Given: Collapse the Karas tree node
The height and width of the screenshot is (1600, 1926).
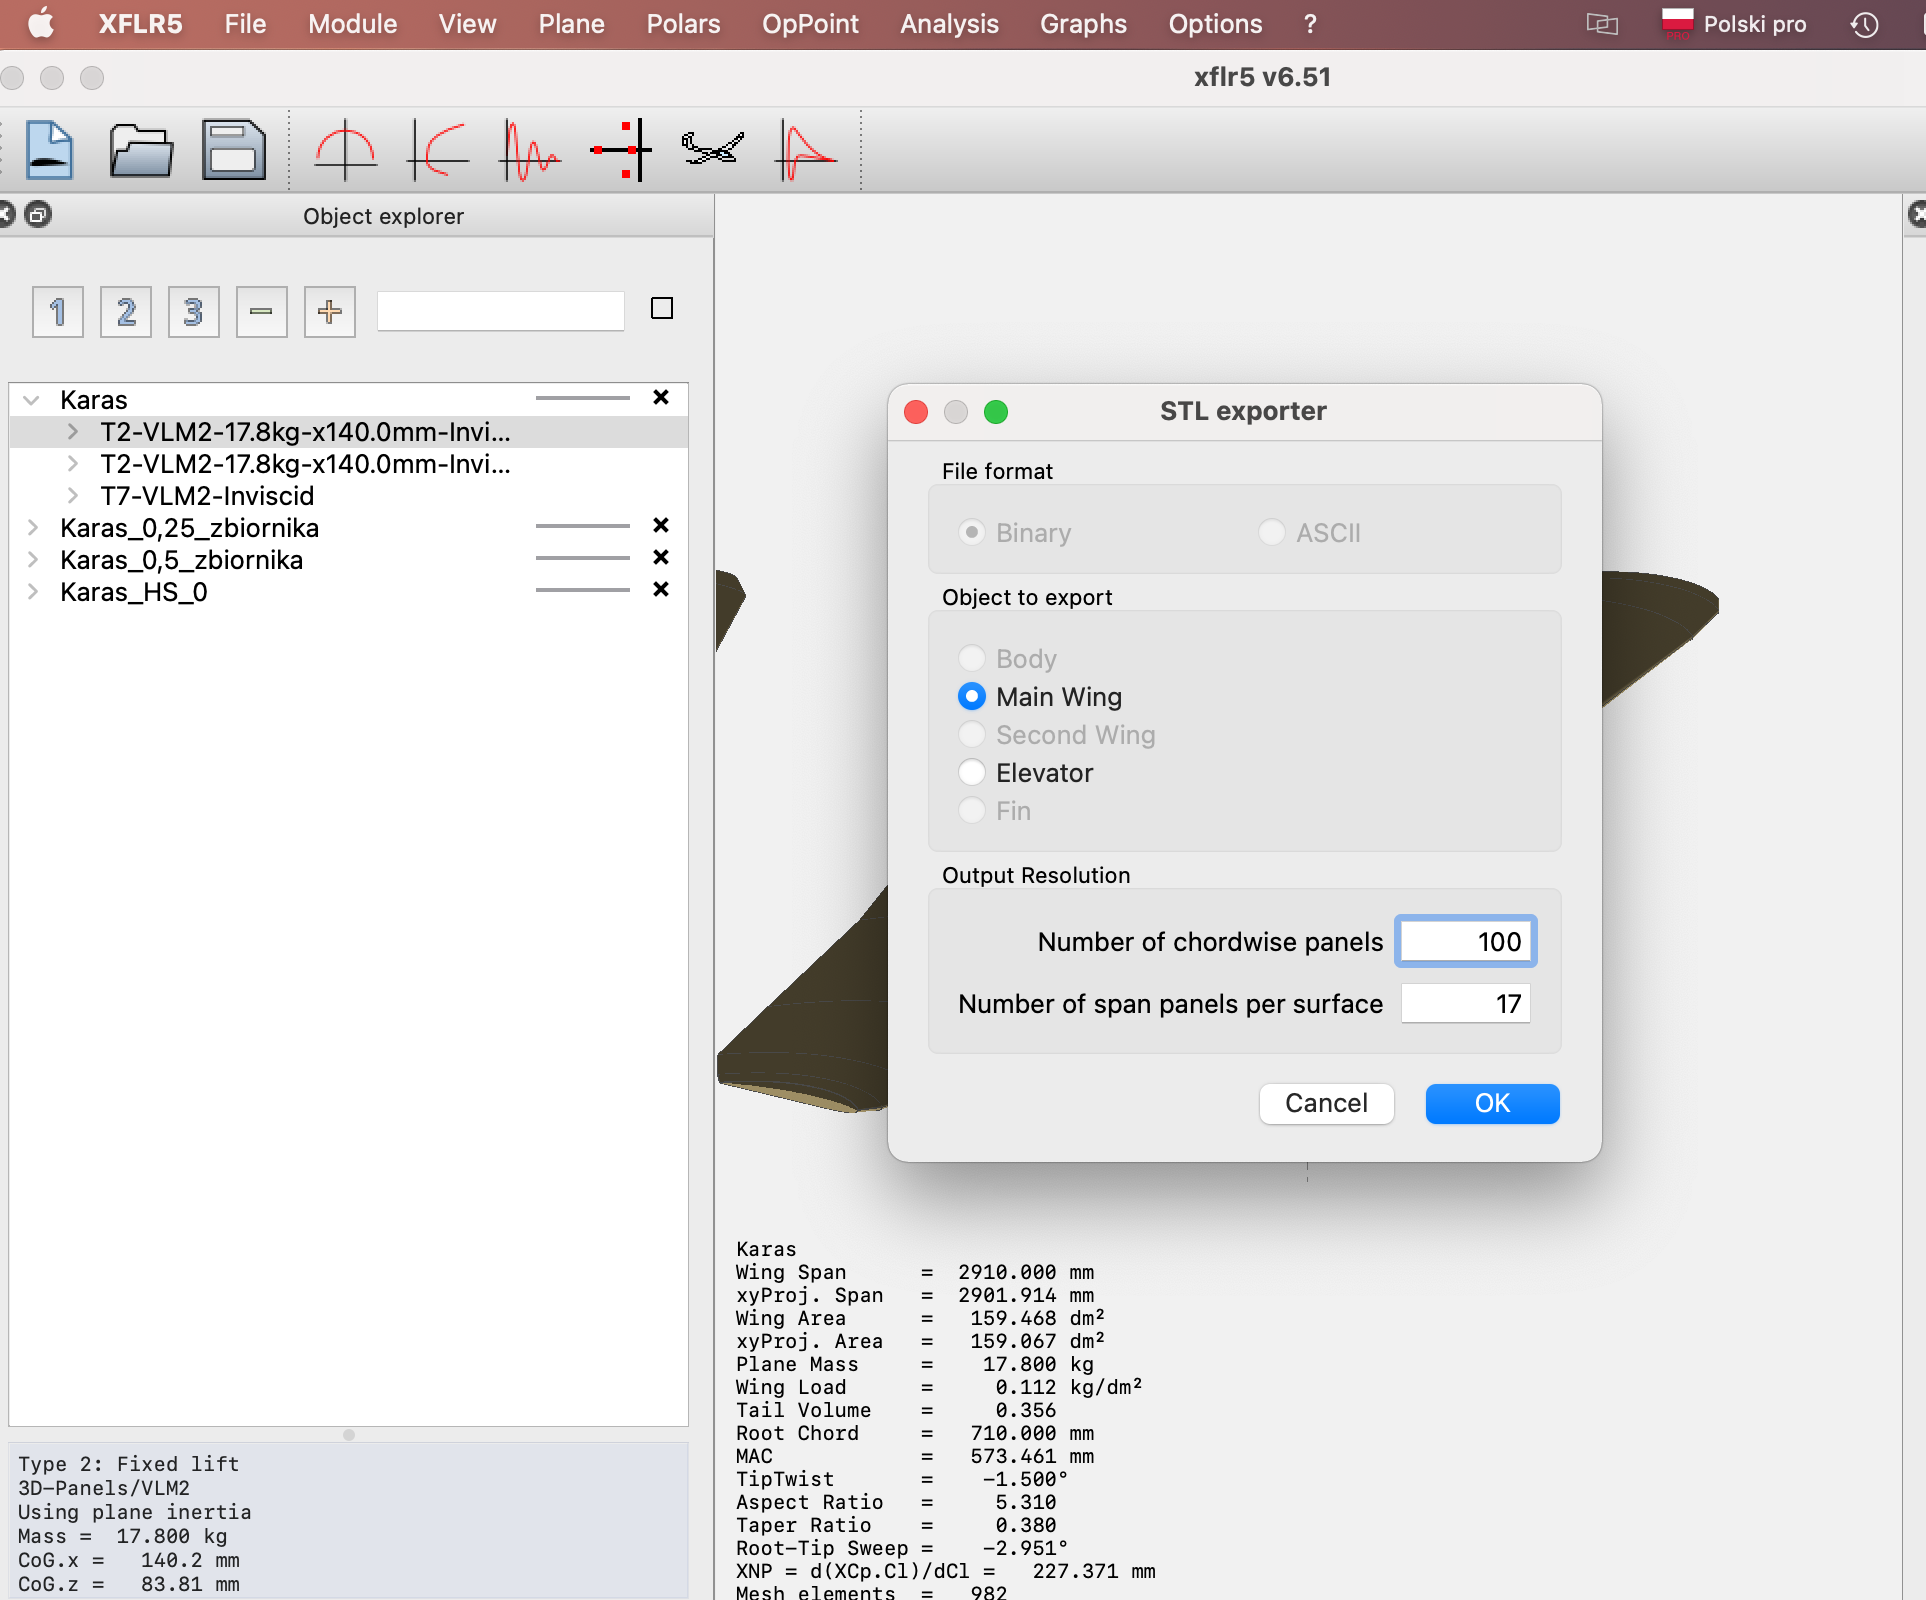Looking at the screenshot, I should coord(31,400).
